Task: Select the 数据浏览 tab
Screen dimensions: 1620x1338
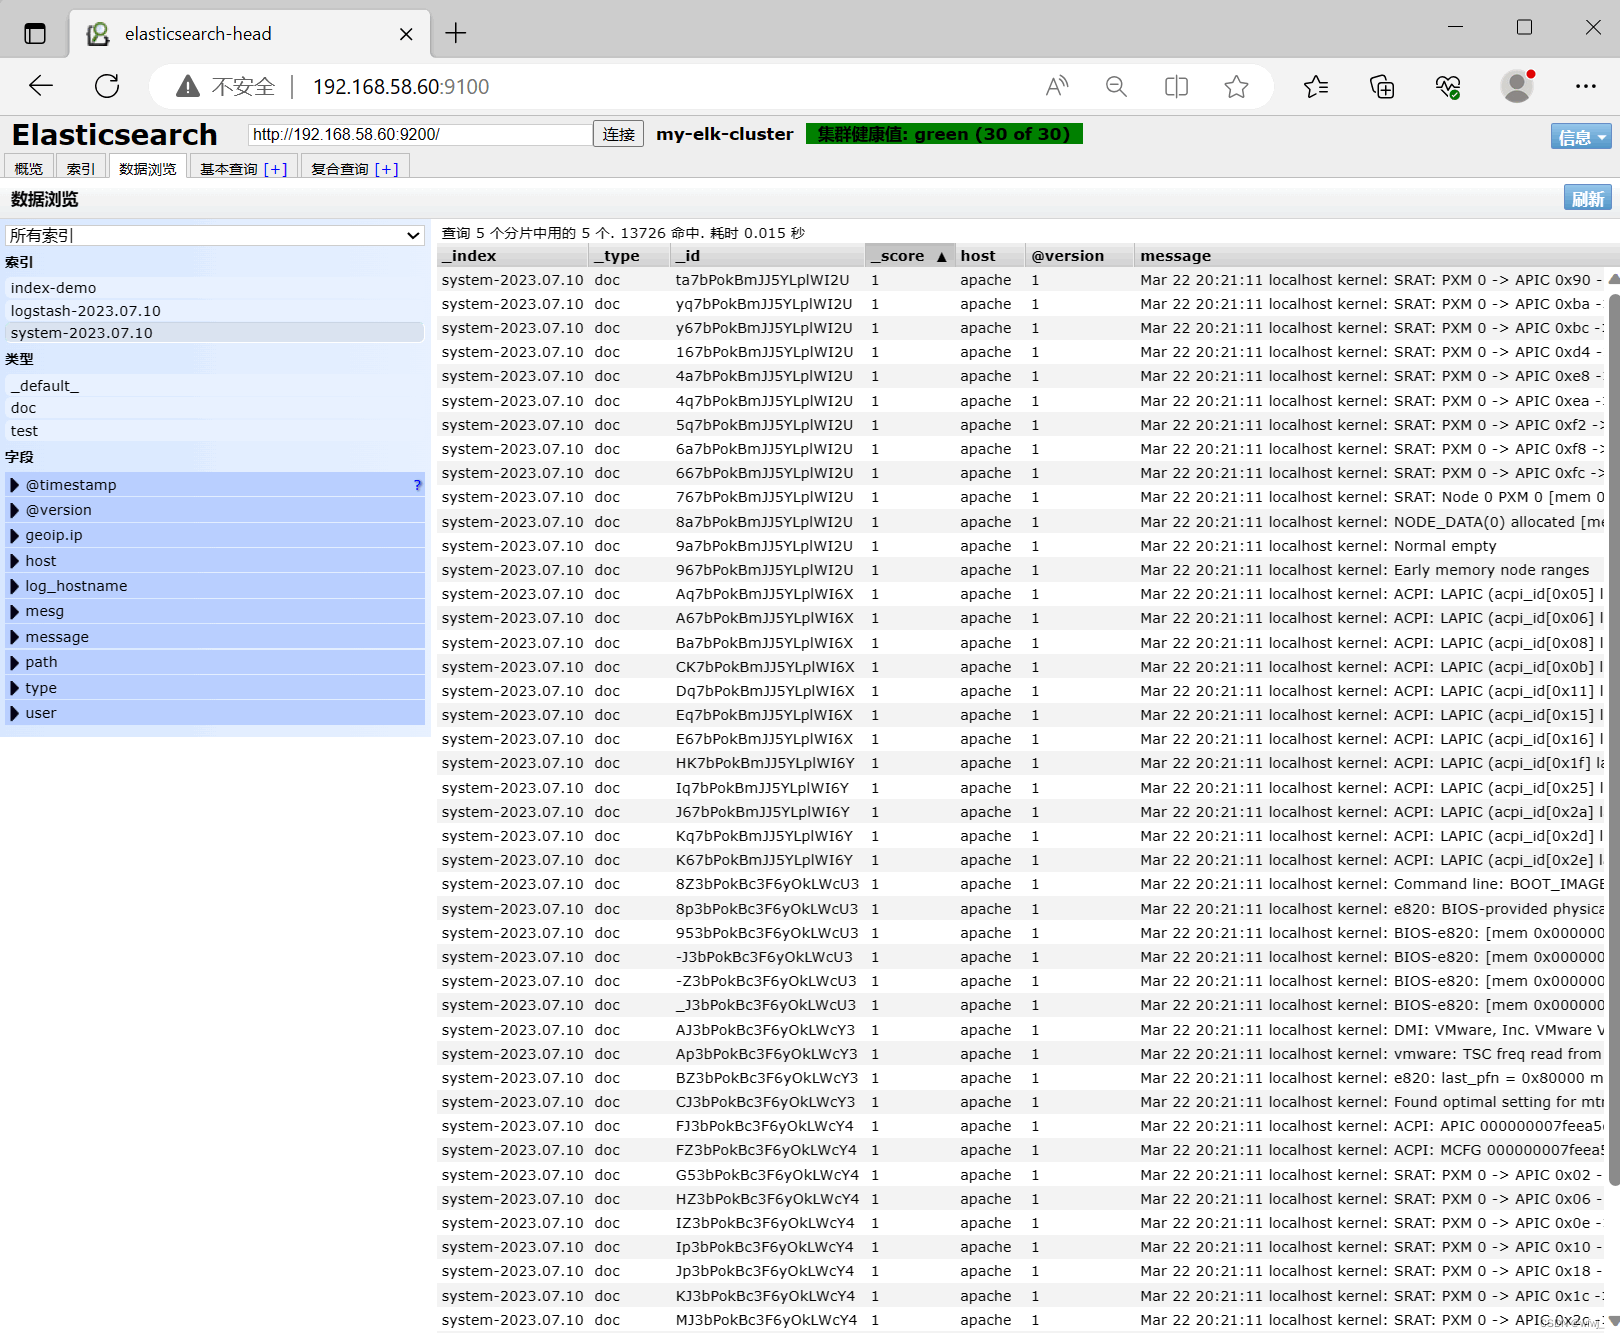Action: pos(148,168)
